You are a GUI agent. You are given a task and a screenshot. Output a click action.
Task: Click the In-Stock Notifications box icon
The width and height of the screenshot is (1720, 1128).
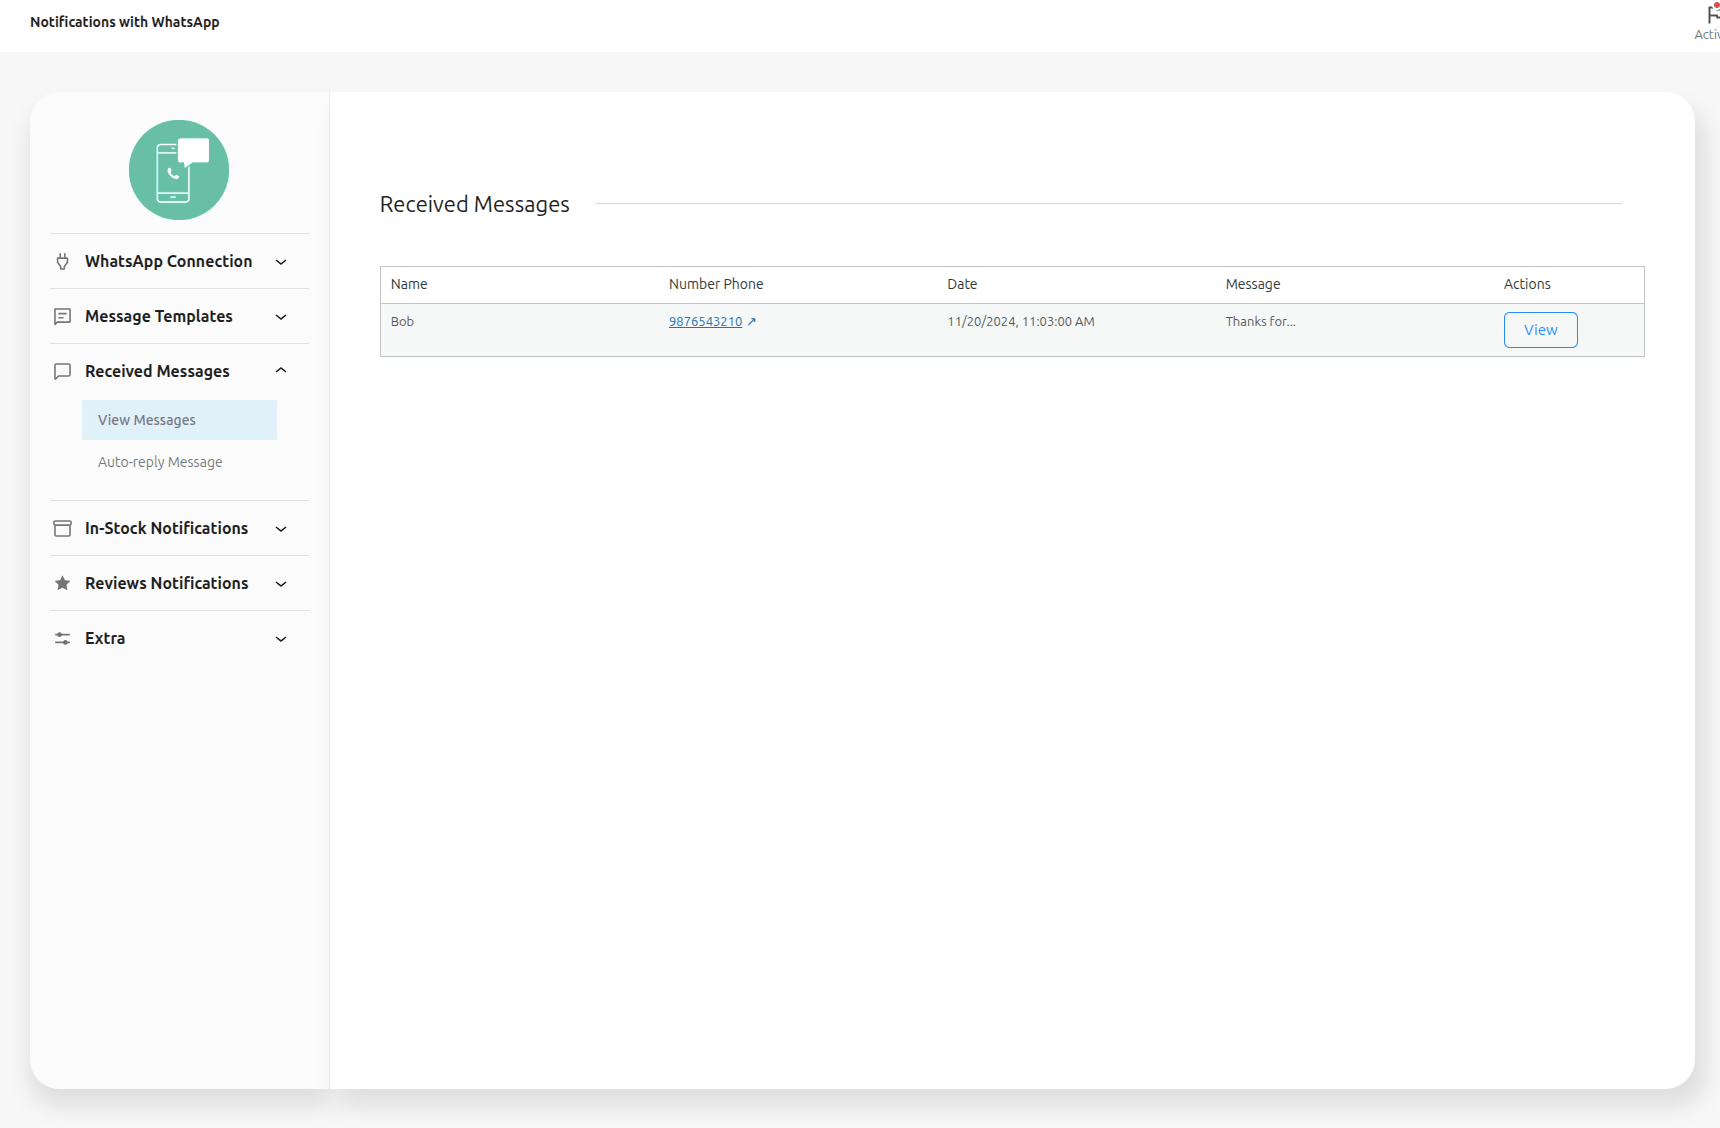pos(62,529)
